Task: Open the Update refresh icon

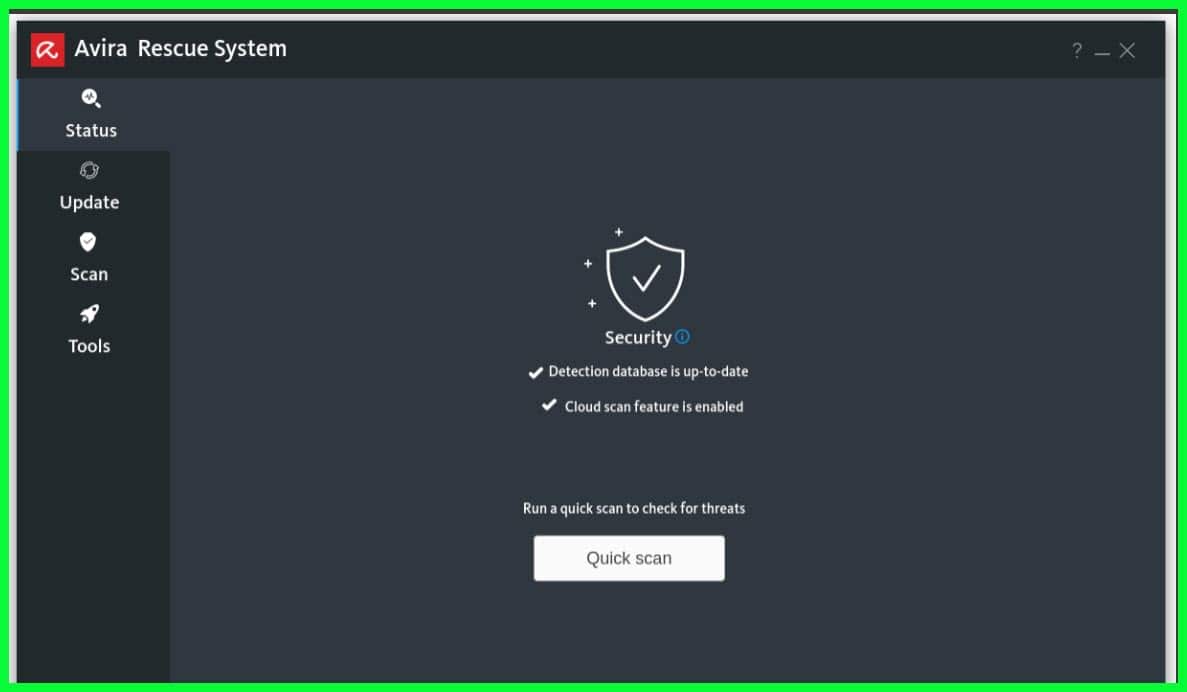Action: [89, 170]
